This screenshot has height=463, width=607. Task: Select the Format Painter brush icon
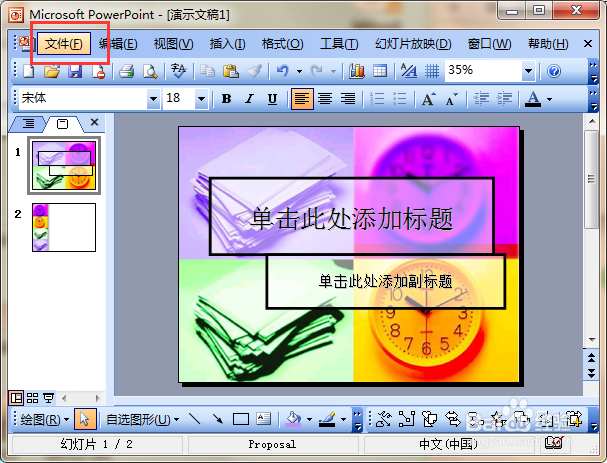(x=254, y=71)
